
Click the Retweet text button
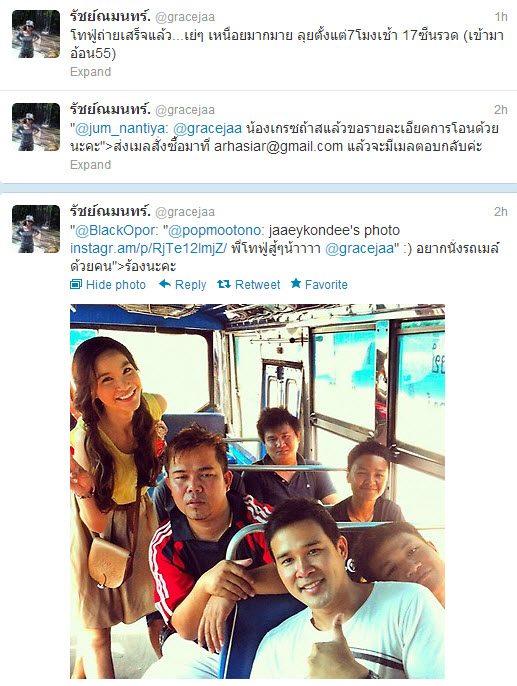258,285
